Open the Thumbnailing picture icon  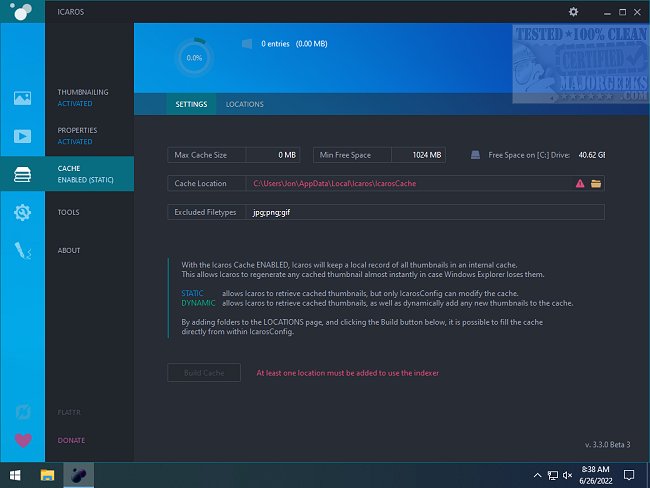tap(22, 98)
